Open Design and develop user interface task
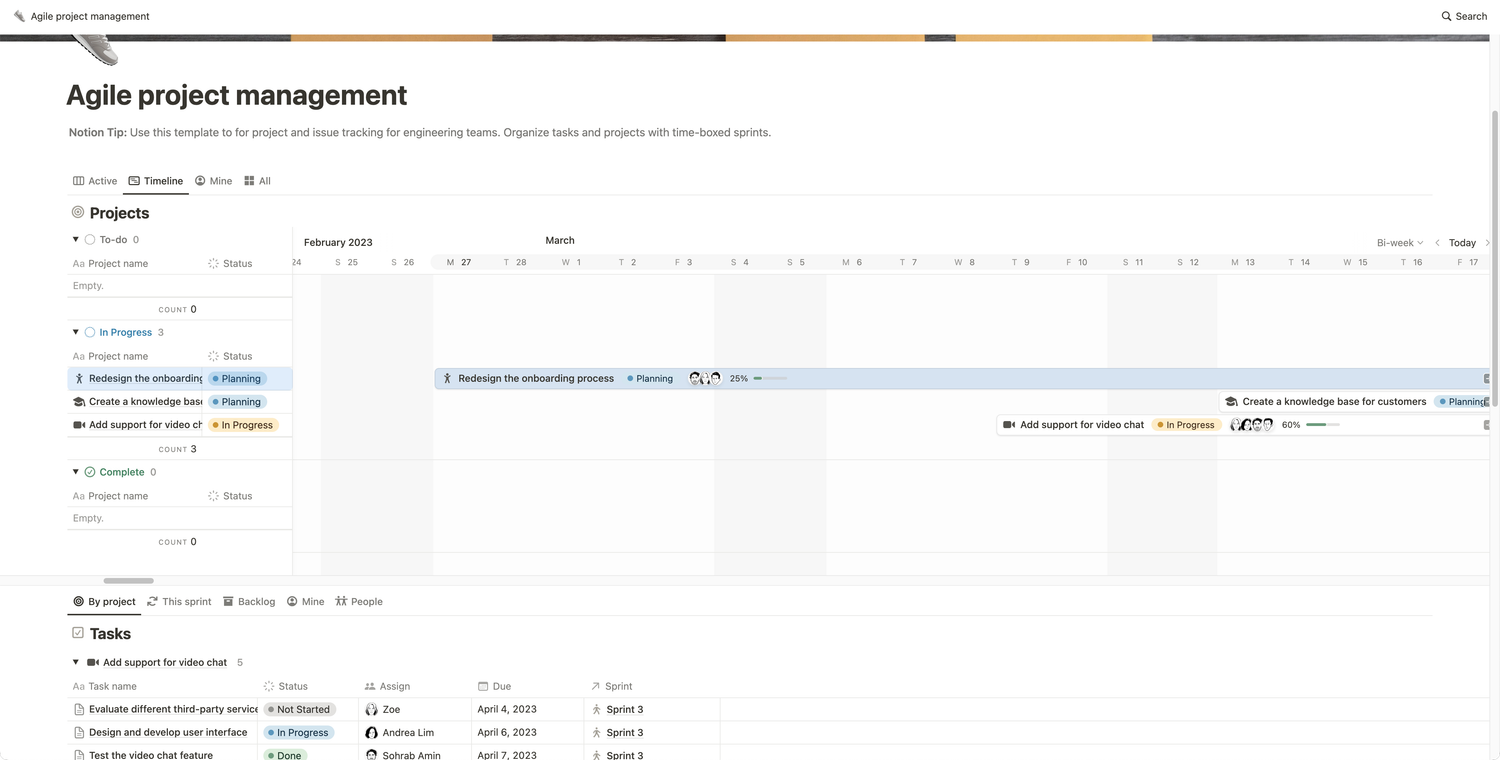Image resolution: width=1500 pixels, height=760 pixels. (x=168, y=732)
